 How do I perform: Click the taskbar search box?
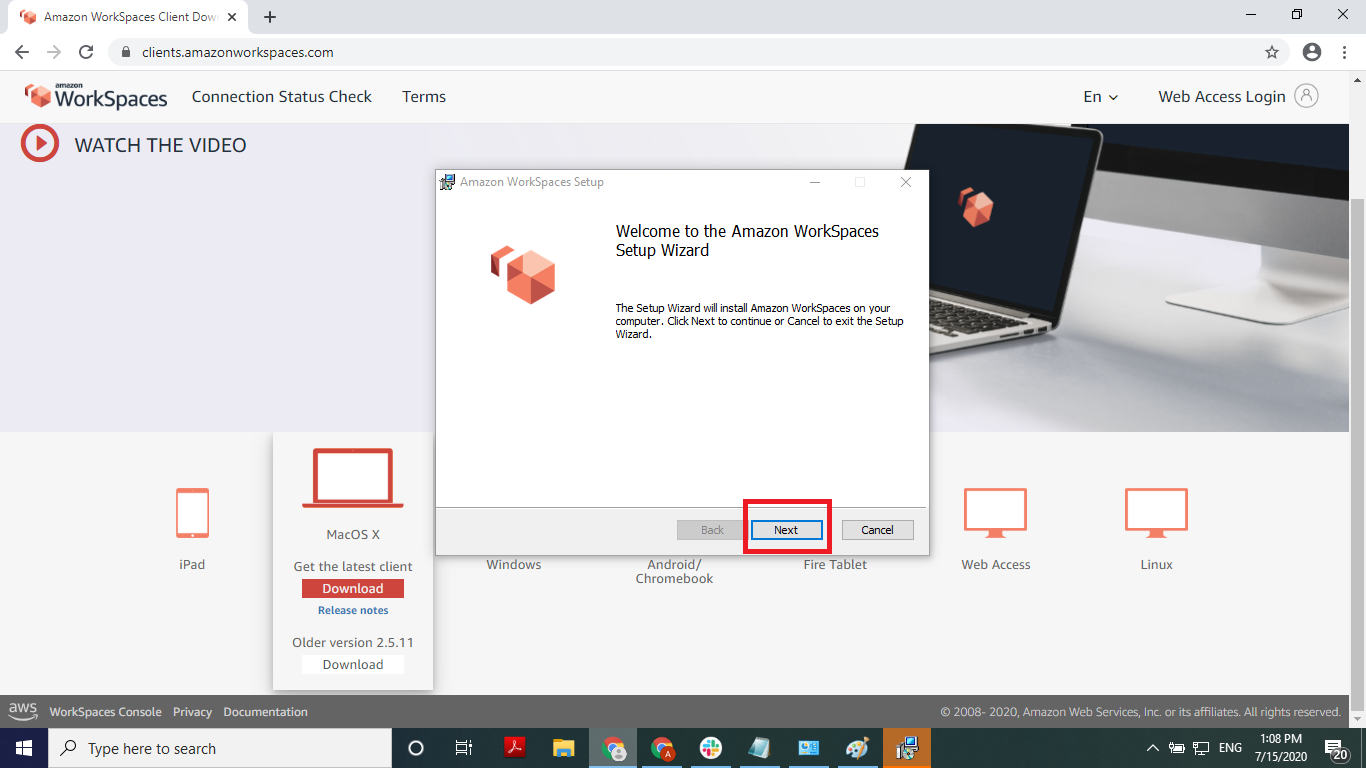pos(220,748)
